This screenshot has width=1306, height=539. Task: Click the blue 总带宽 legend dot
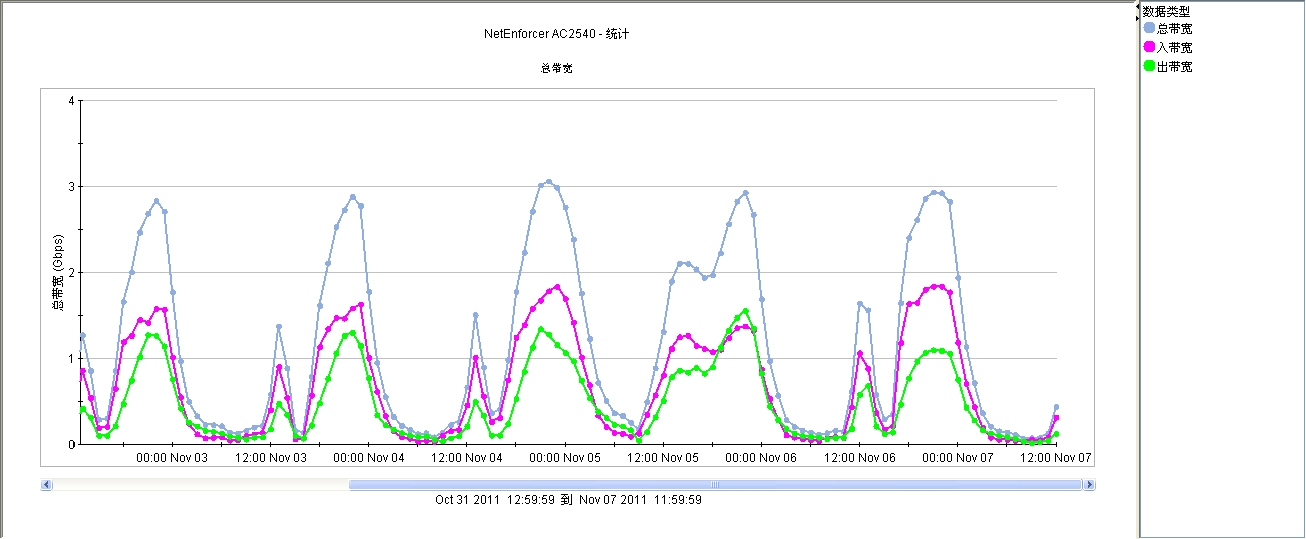pyautogui.click(x=1149, y=28)
